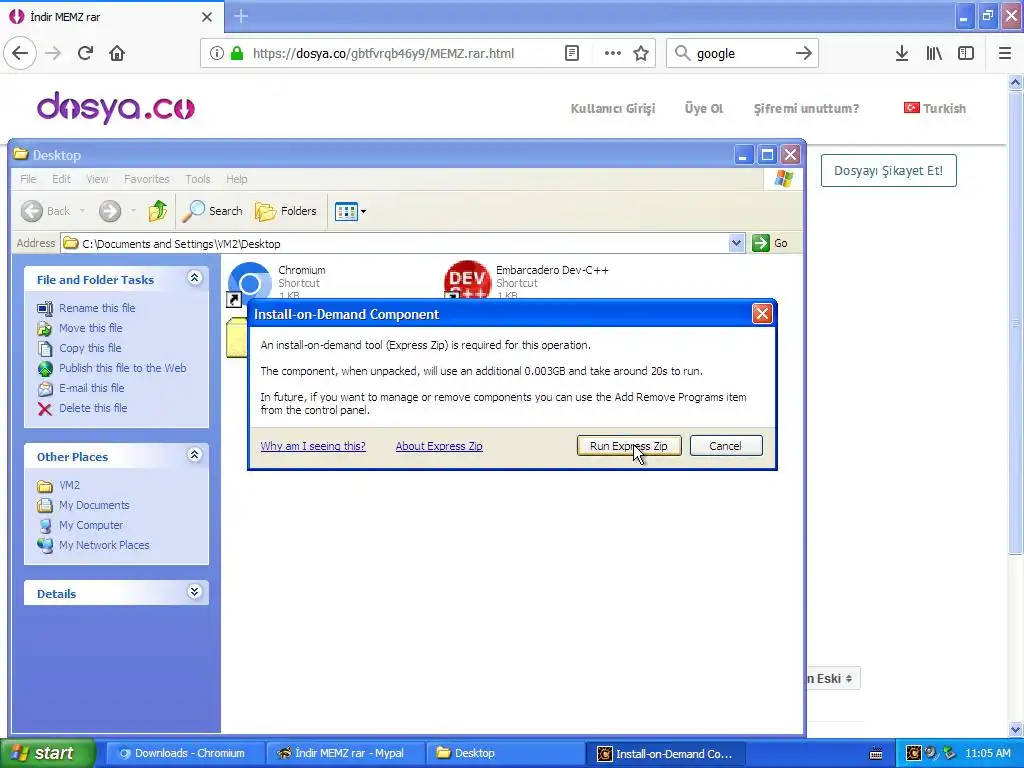Expand the Explorer address bar dropdown

click(736, 244)
